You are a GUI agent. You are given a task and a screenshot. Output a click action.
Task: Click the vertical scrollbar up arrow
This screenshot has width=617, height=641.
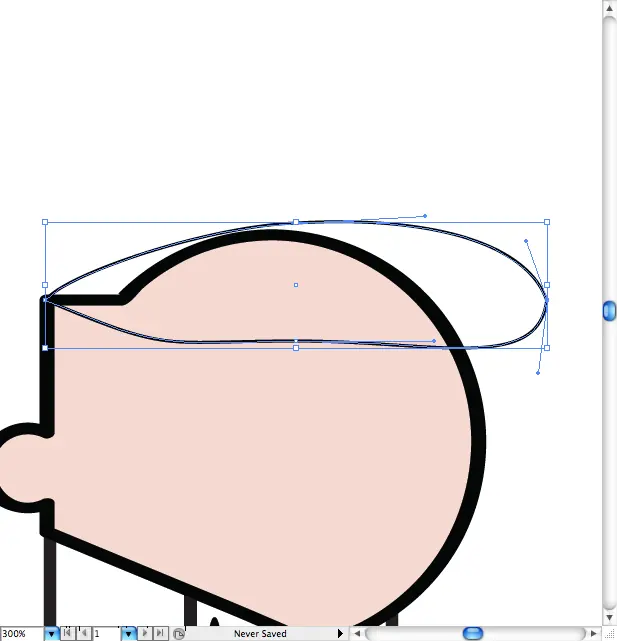(609, 9)
